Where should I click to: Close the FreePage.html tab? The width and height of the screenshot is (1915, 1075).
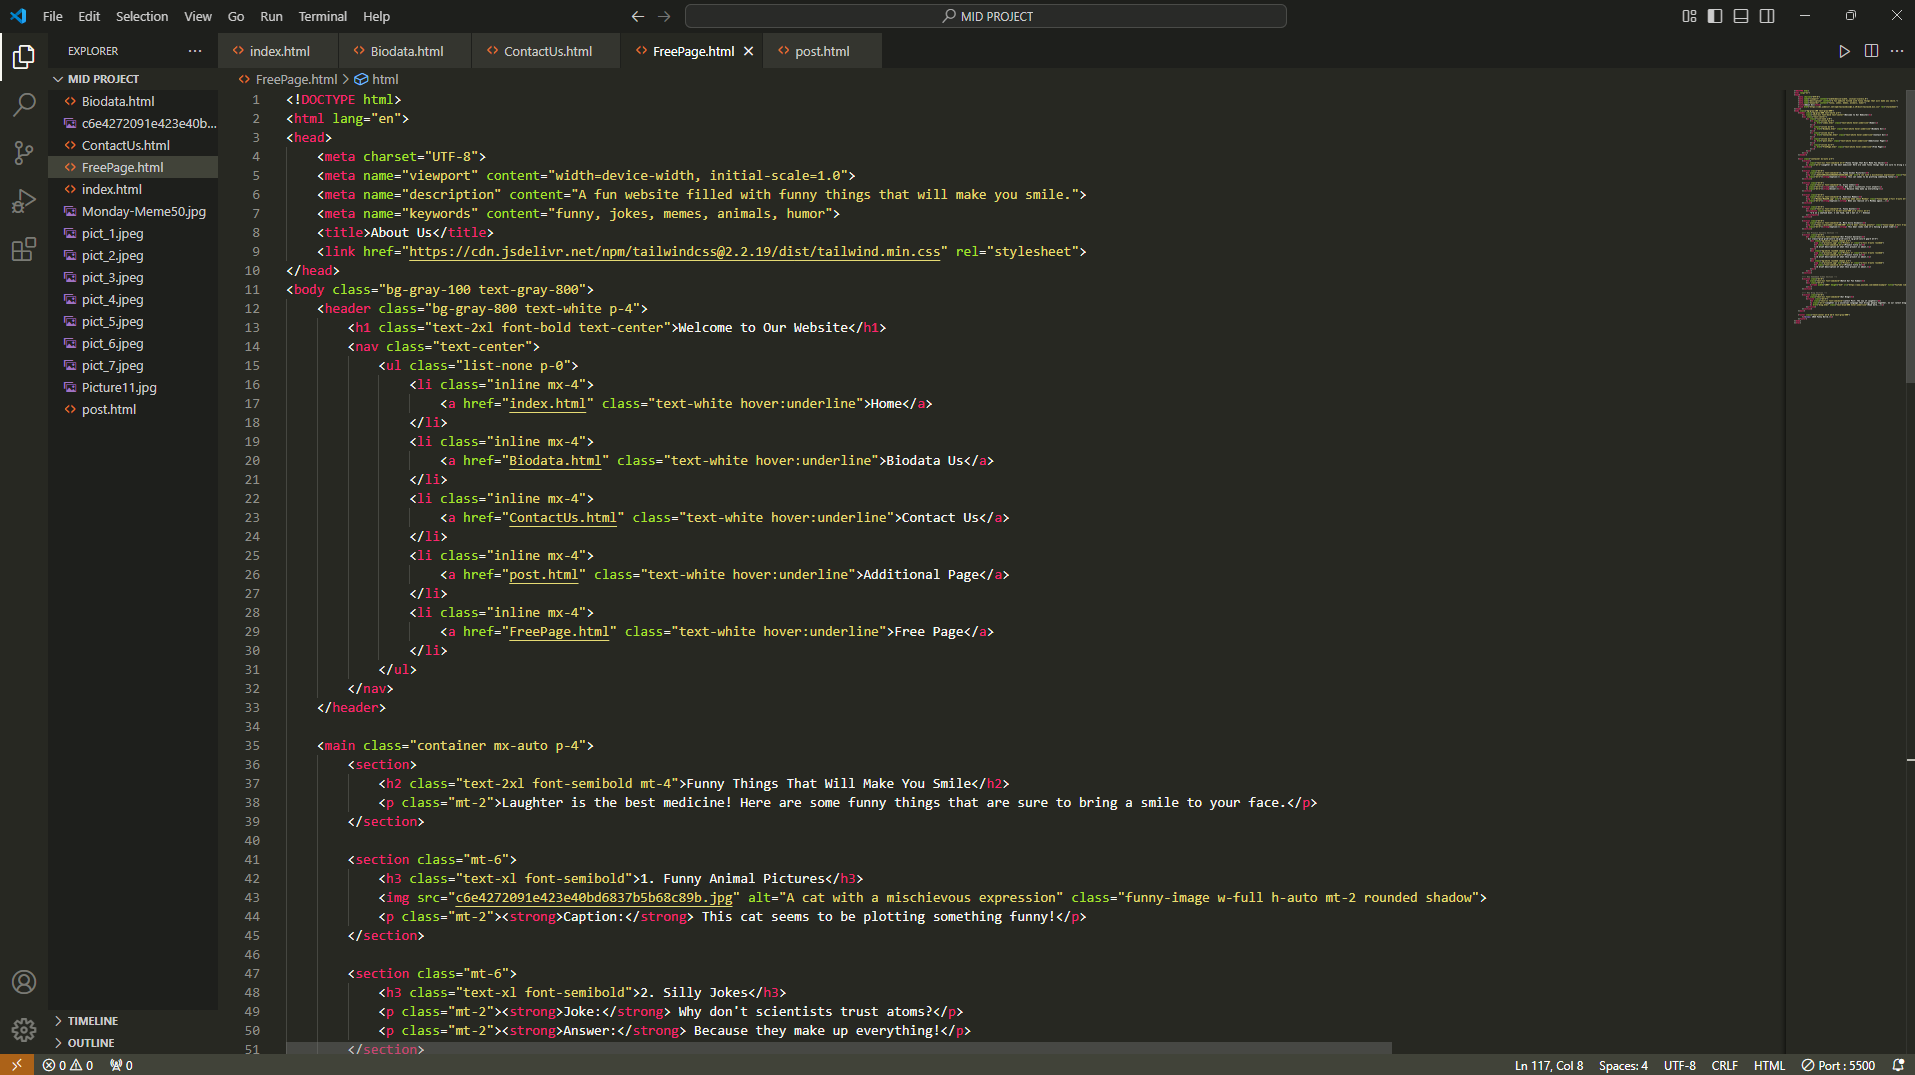[x=748, y=51]
